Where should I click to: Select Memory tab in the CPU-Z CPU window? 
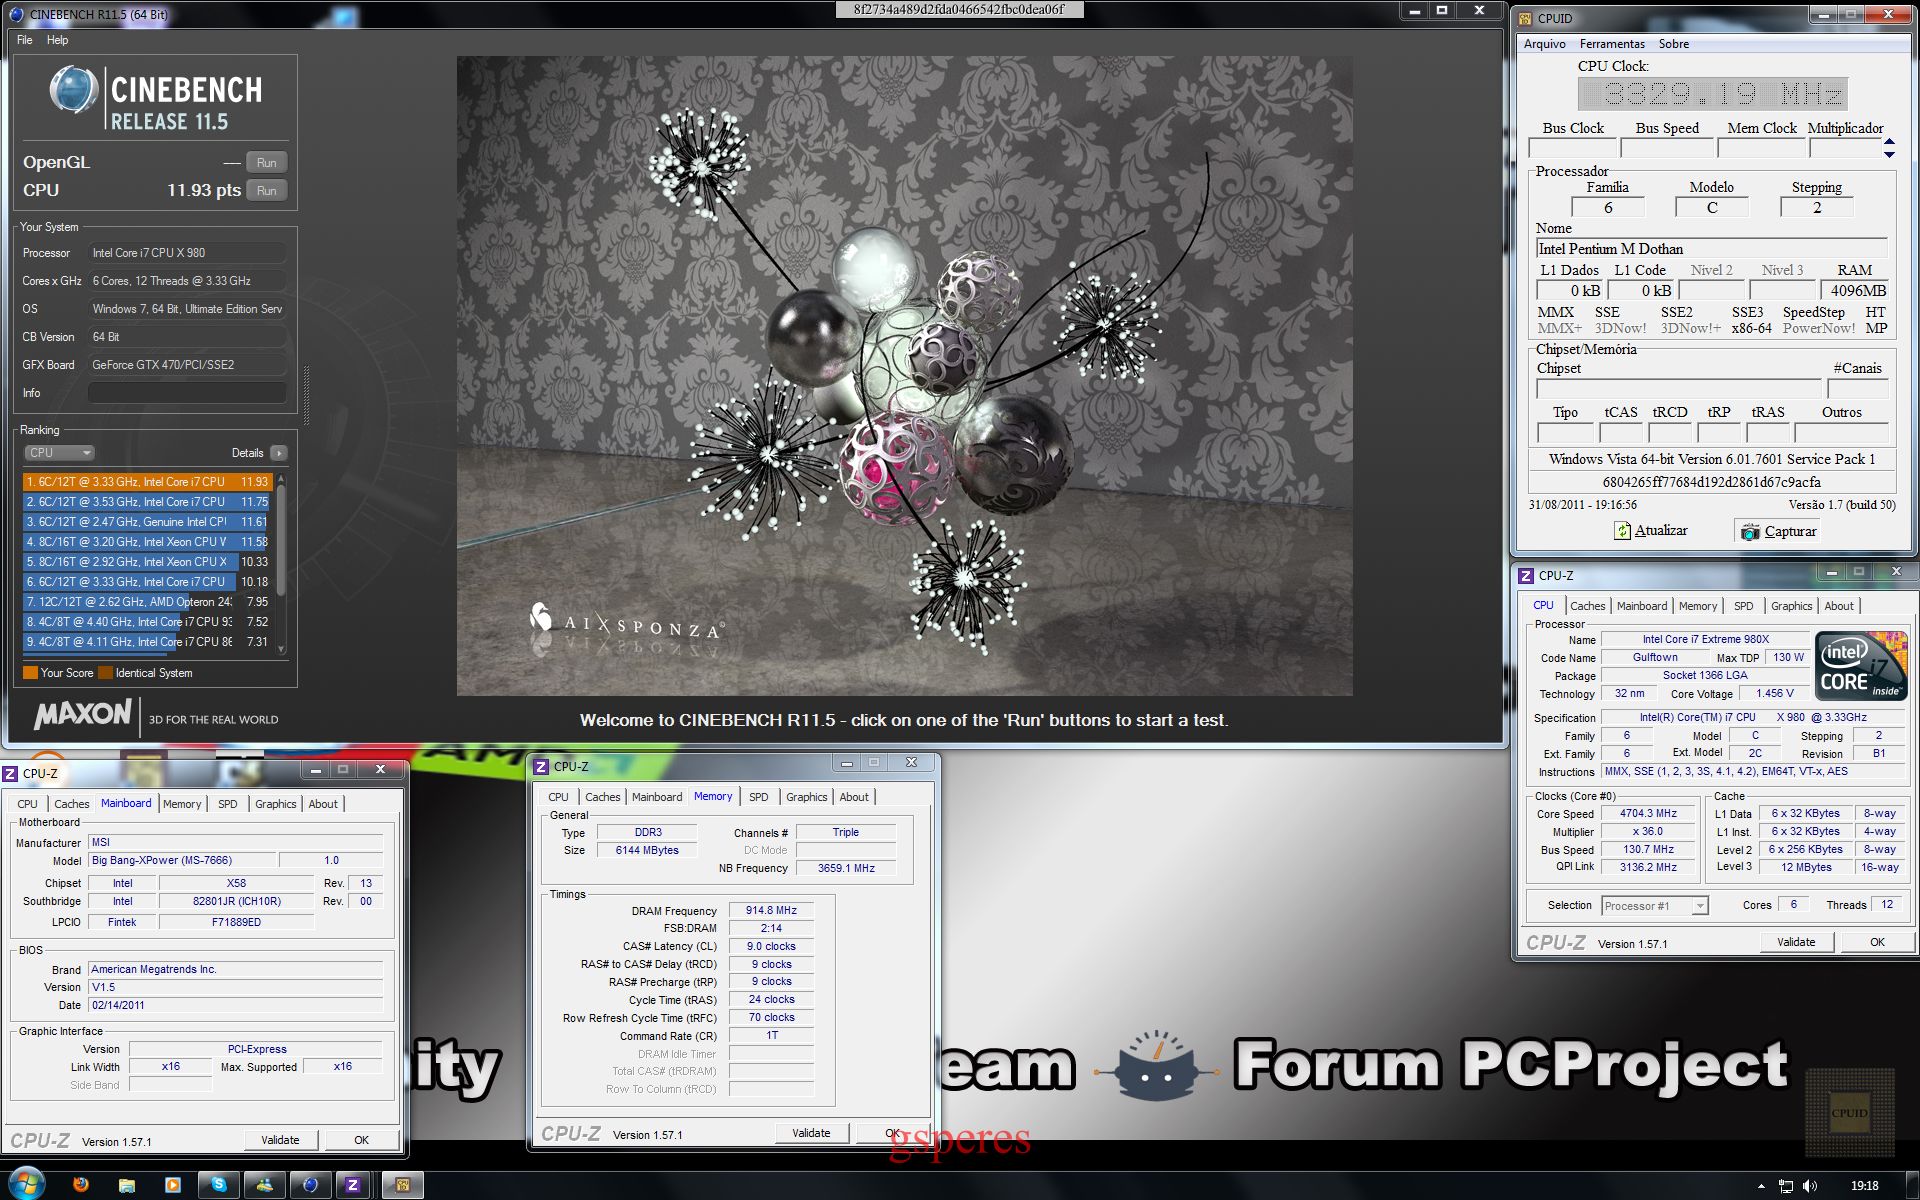click(1698, 606)
